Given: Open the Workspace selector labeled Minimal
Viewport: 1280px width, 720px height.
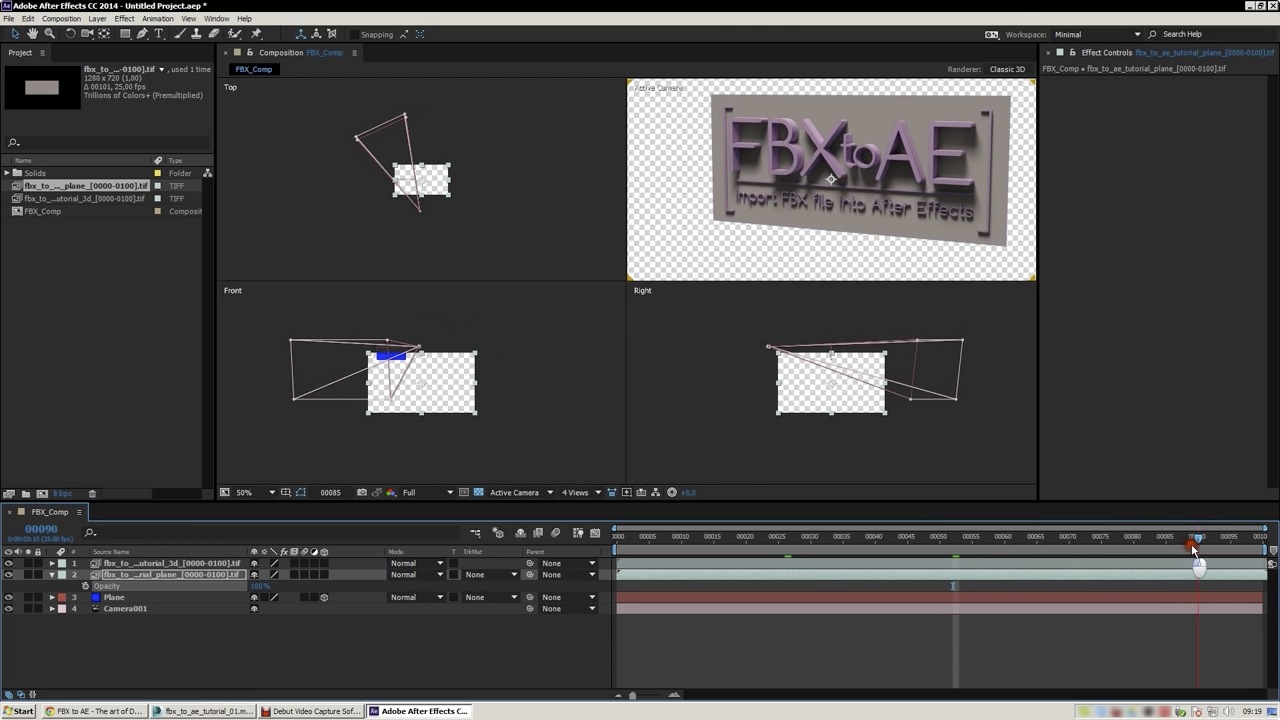Looking at the screenshot, I should coord(1090,33).
